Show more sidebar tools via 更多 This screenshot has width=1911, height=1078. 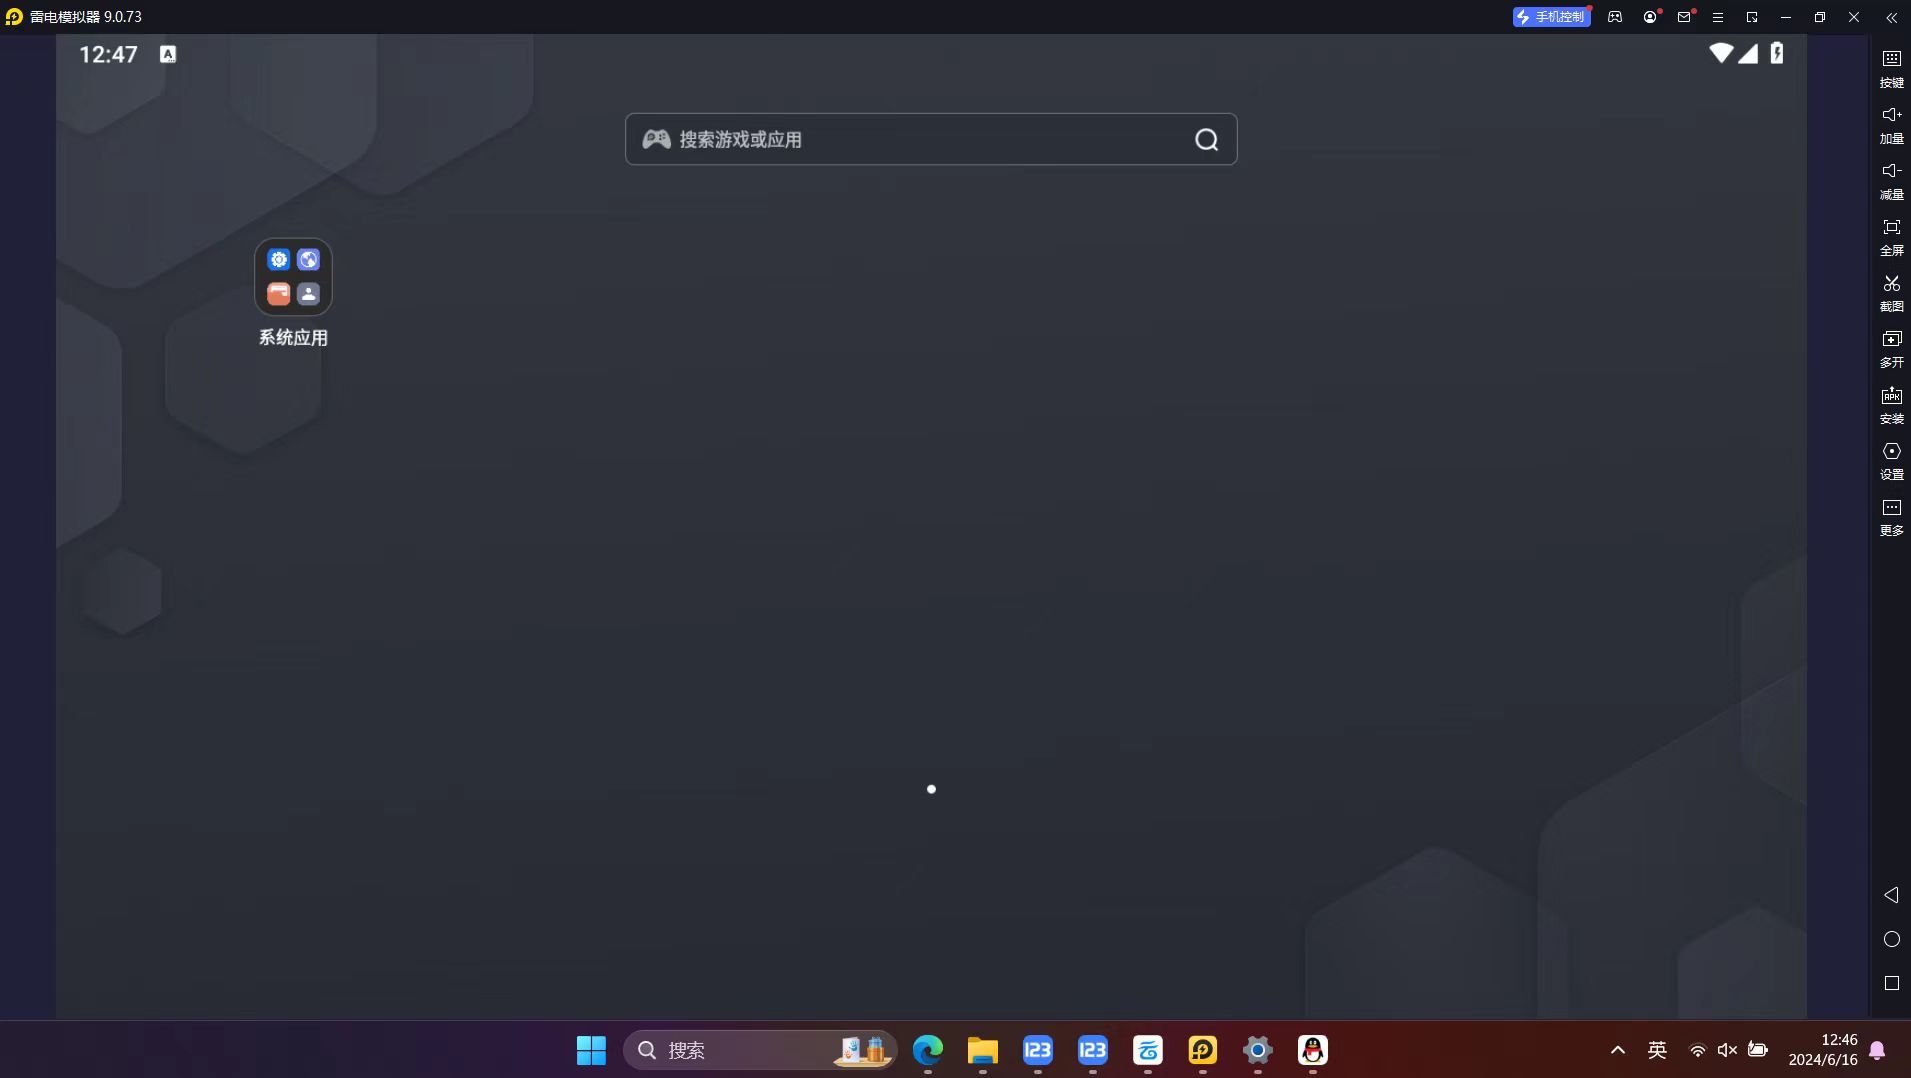tap(1891, 515)
